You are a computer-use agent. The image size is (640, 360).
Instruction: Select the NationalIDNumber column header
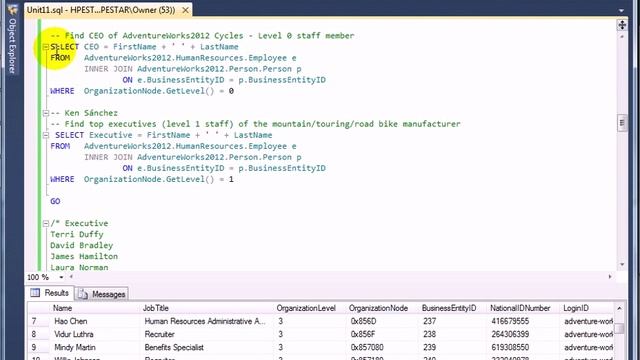tap(523, 308)
